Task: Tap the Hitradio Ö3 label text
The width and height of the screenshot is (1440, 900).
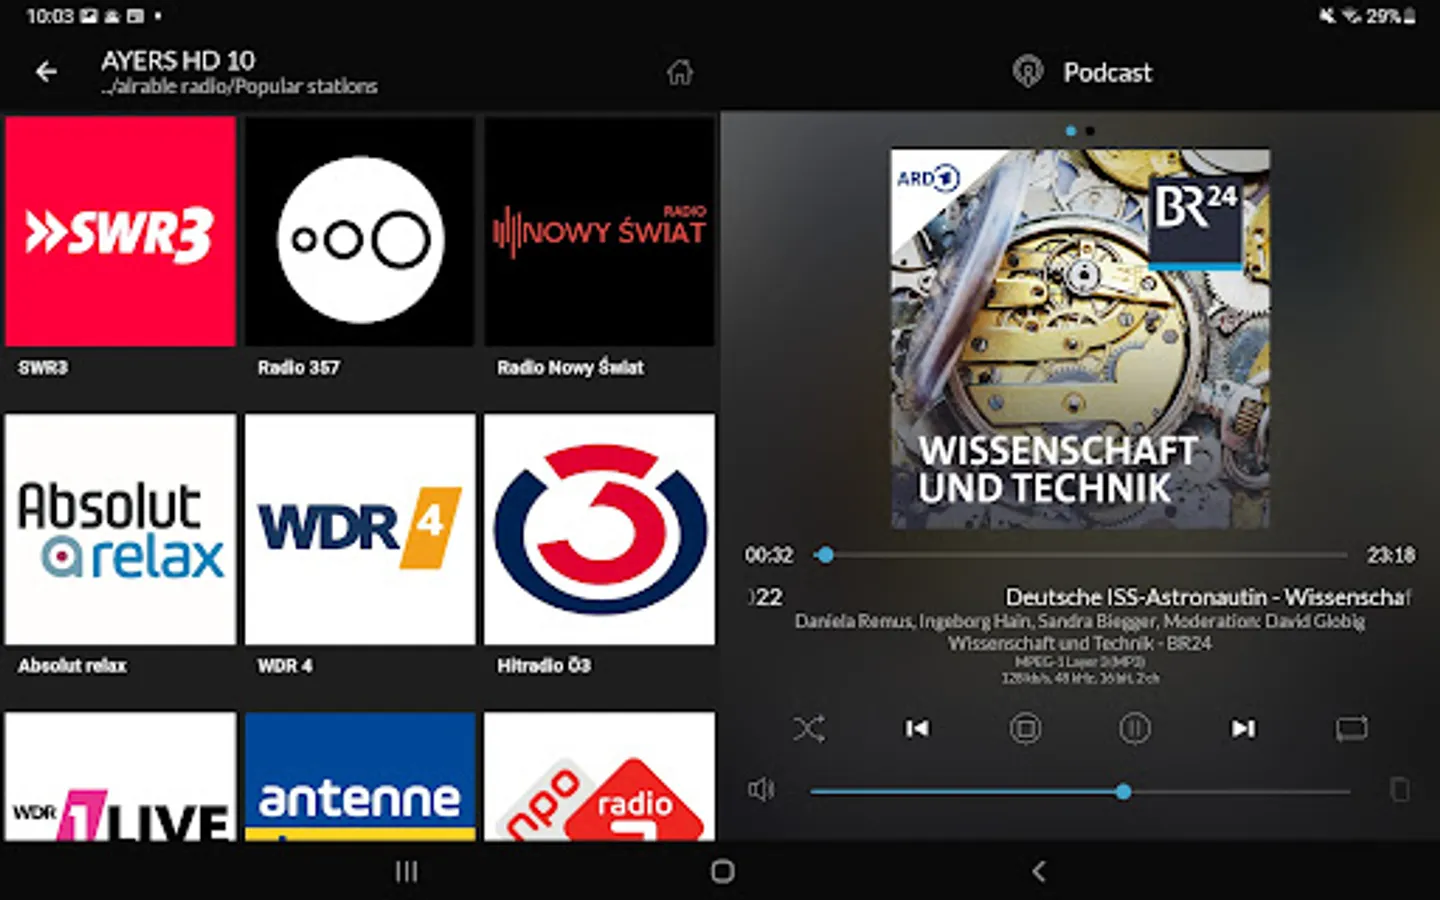Action: coord(544,666)
